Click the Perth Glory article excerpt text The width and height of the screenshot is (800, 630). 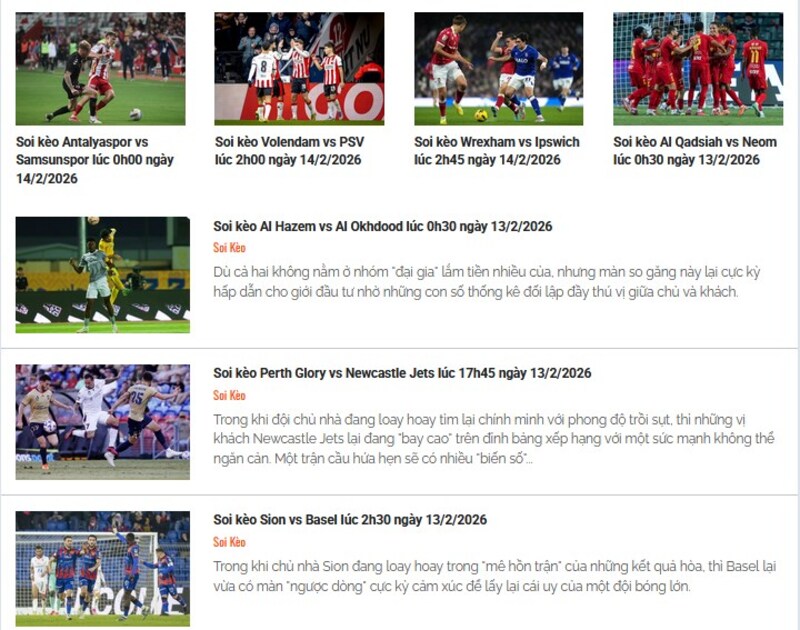coord(494,439)
